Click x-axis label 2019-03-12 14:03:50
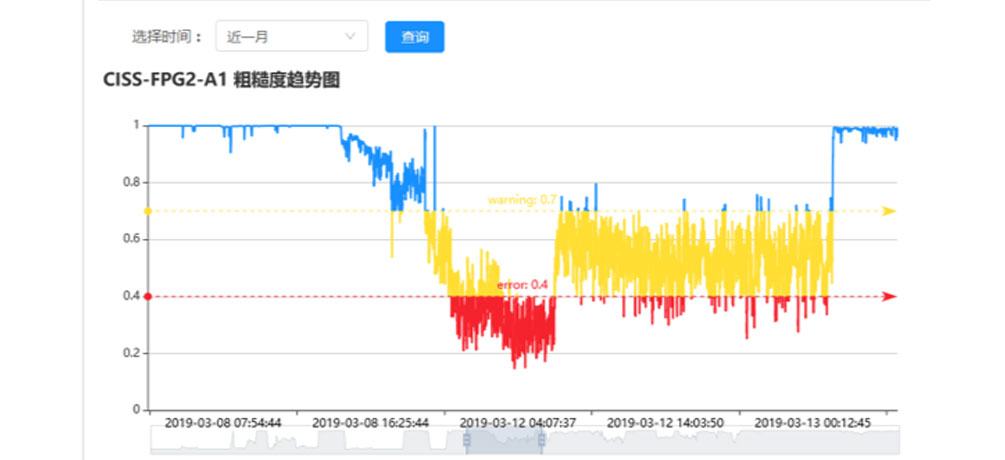The height and width of the screenshot is (460, 1005). (x=665, y=423)
